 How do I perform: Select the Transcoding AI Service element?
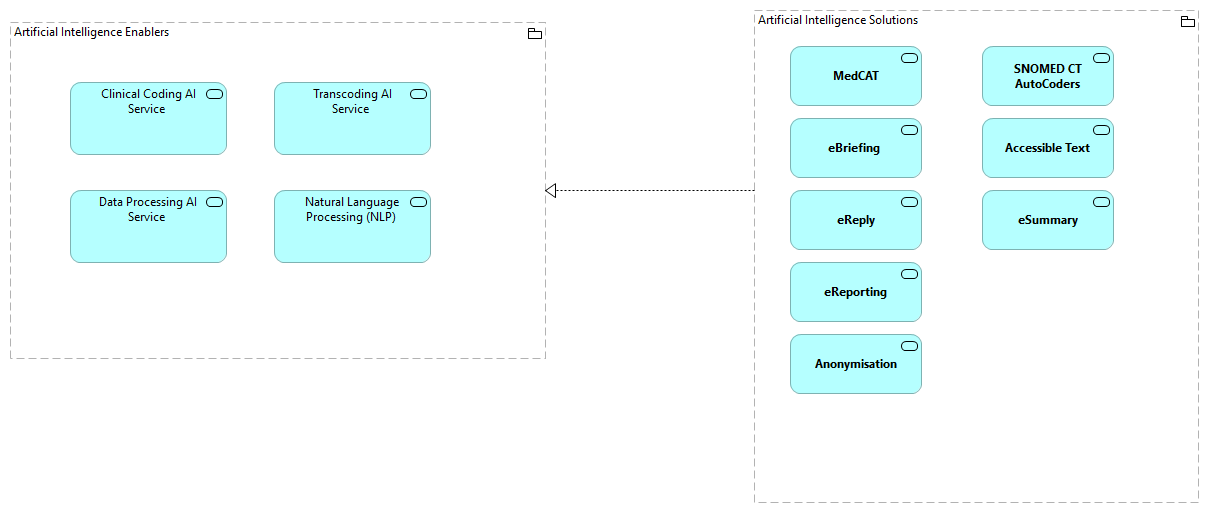click(352, 119)
